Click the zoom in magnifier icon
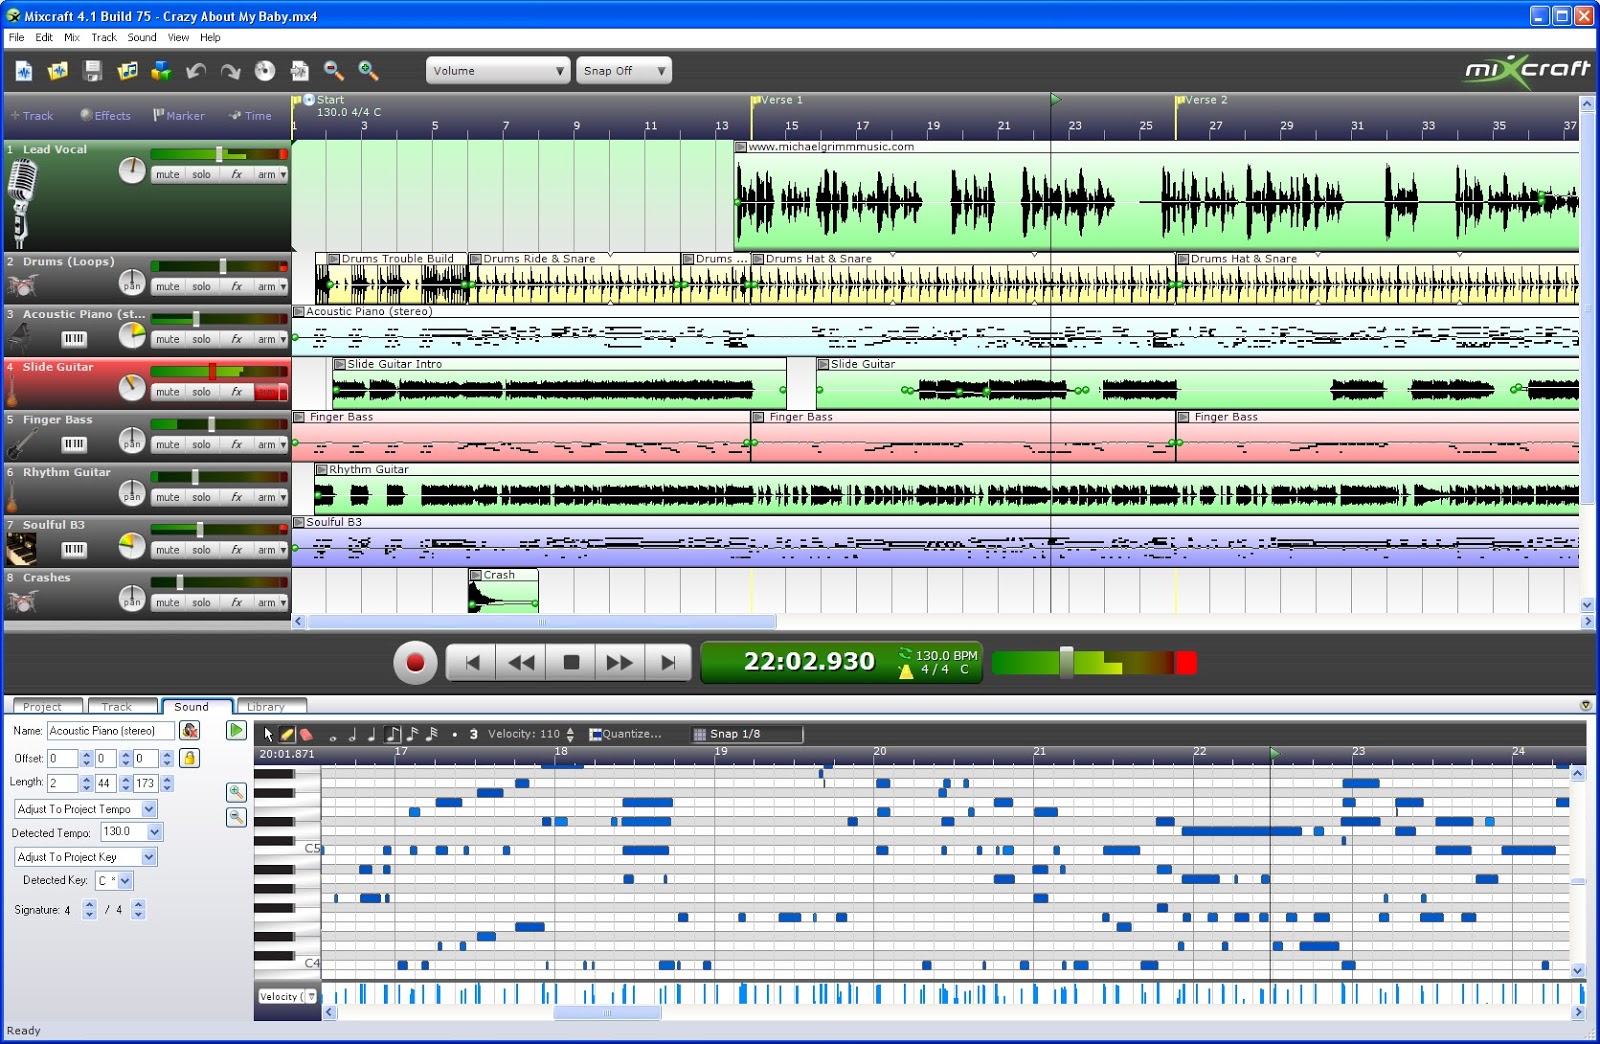The height and width of the screenshot is (1044, 1600). point(368,70)
